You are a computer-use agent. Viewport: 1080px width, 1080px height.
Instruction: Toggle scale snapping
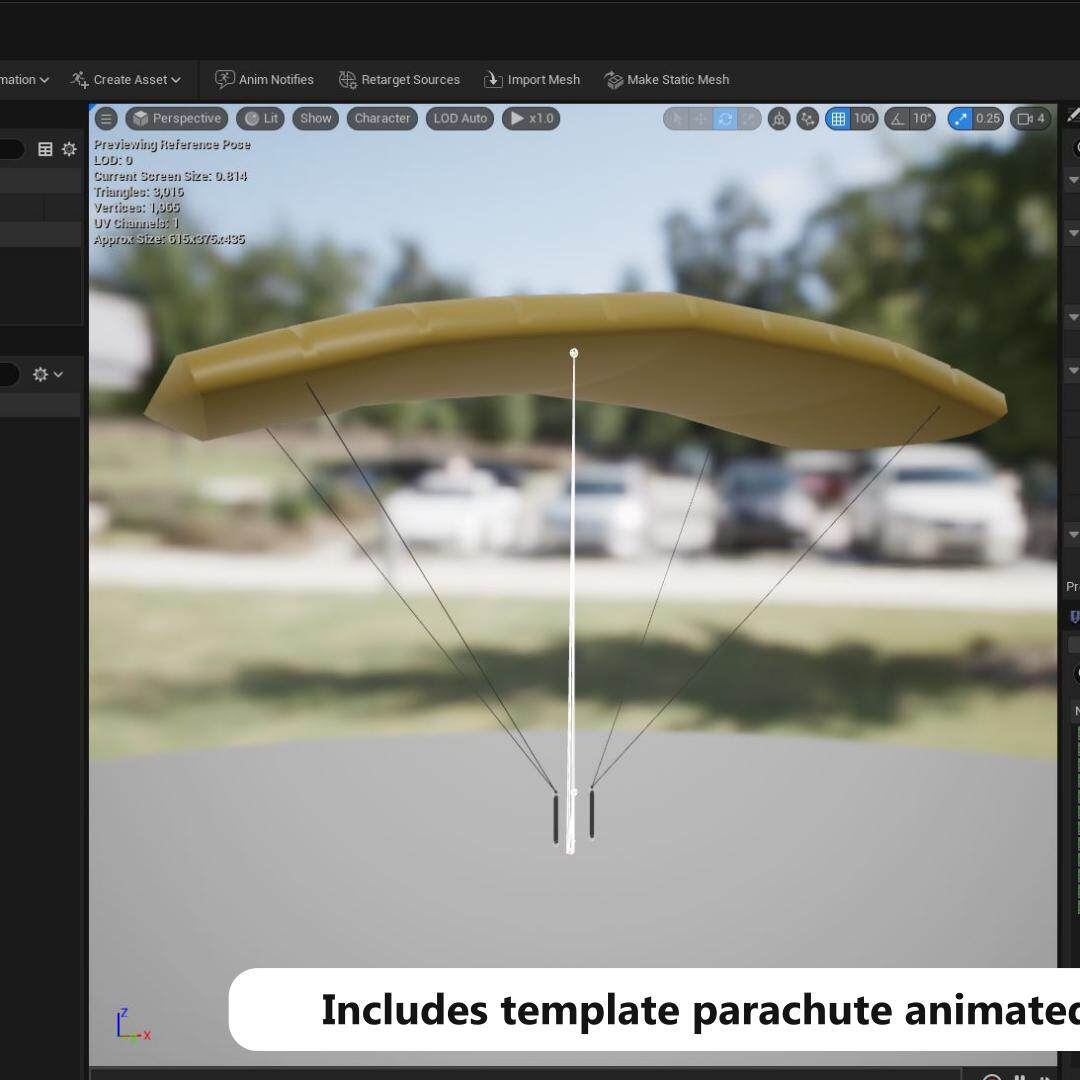[960, 119]
